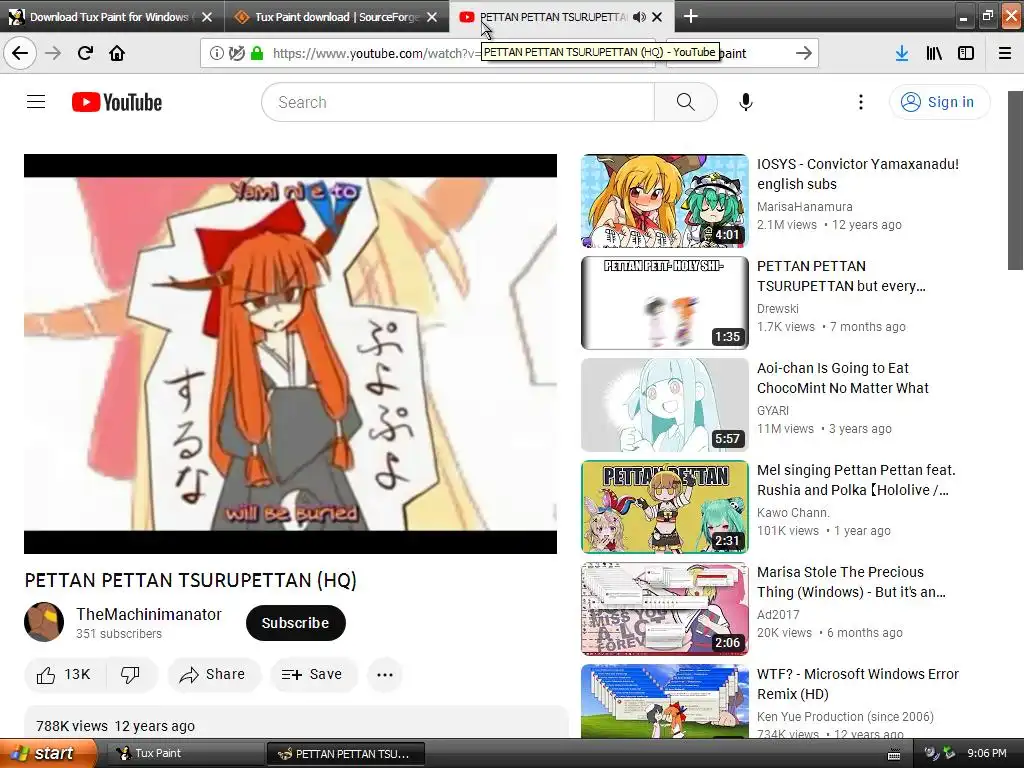1024x768 pixels.
Task: Click the tracking protection shield icon
Action: click(x=236, y=53)
